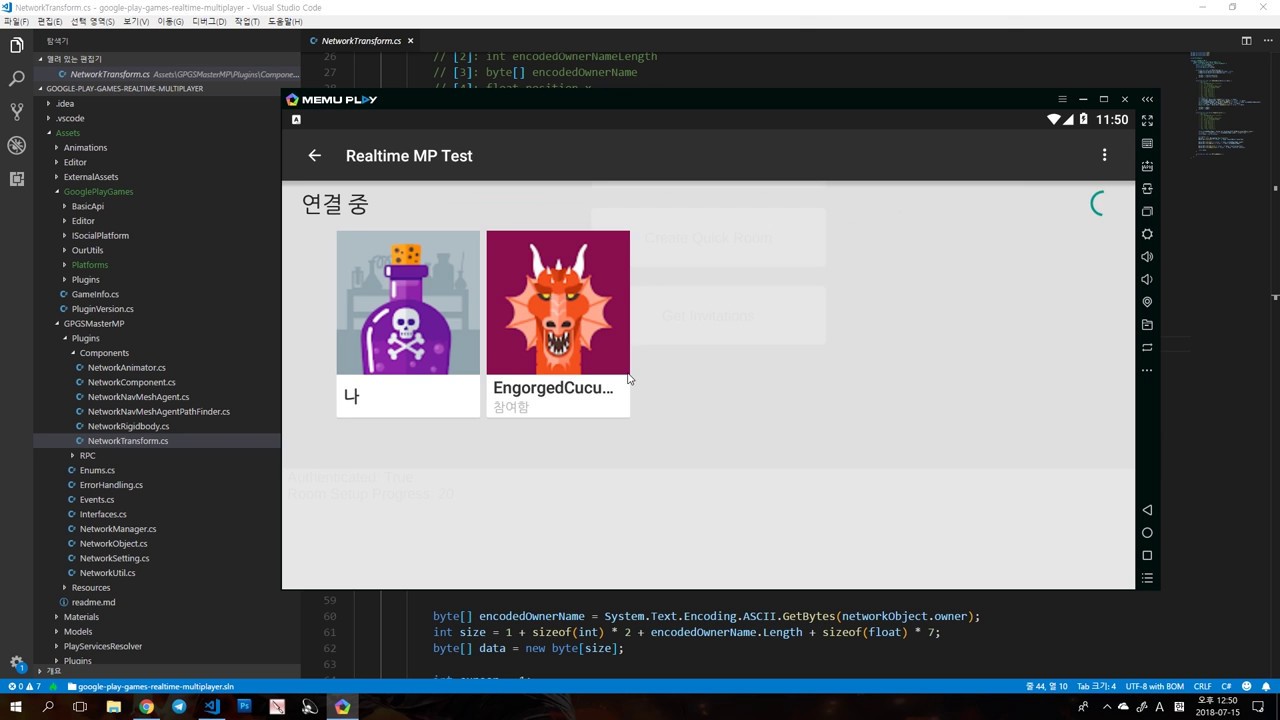Image resolution: width=1280 pixels, height=720 pixels.
Task: Open the 도움말(H) menu
Action: [x=285, y=21]
